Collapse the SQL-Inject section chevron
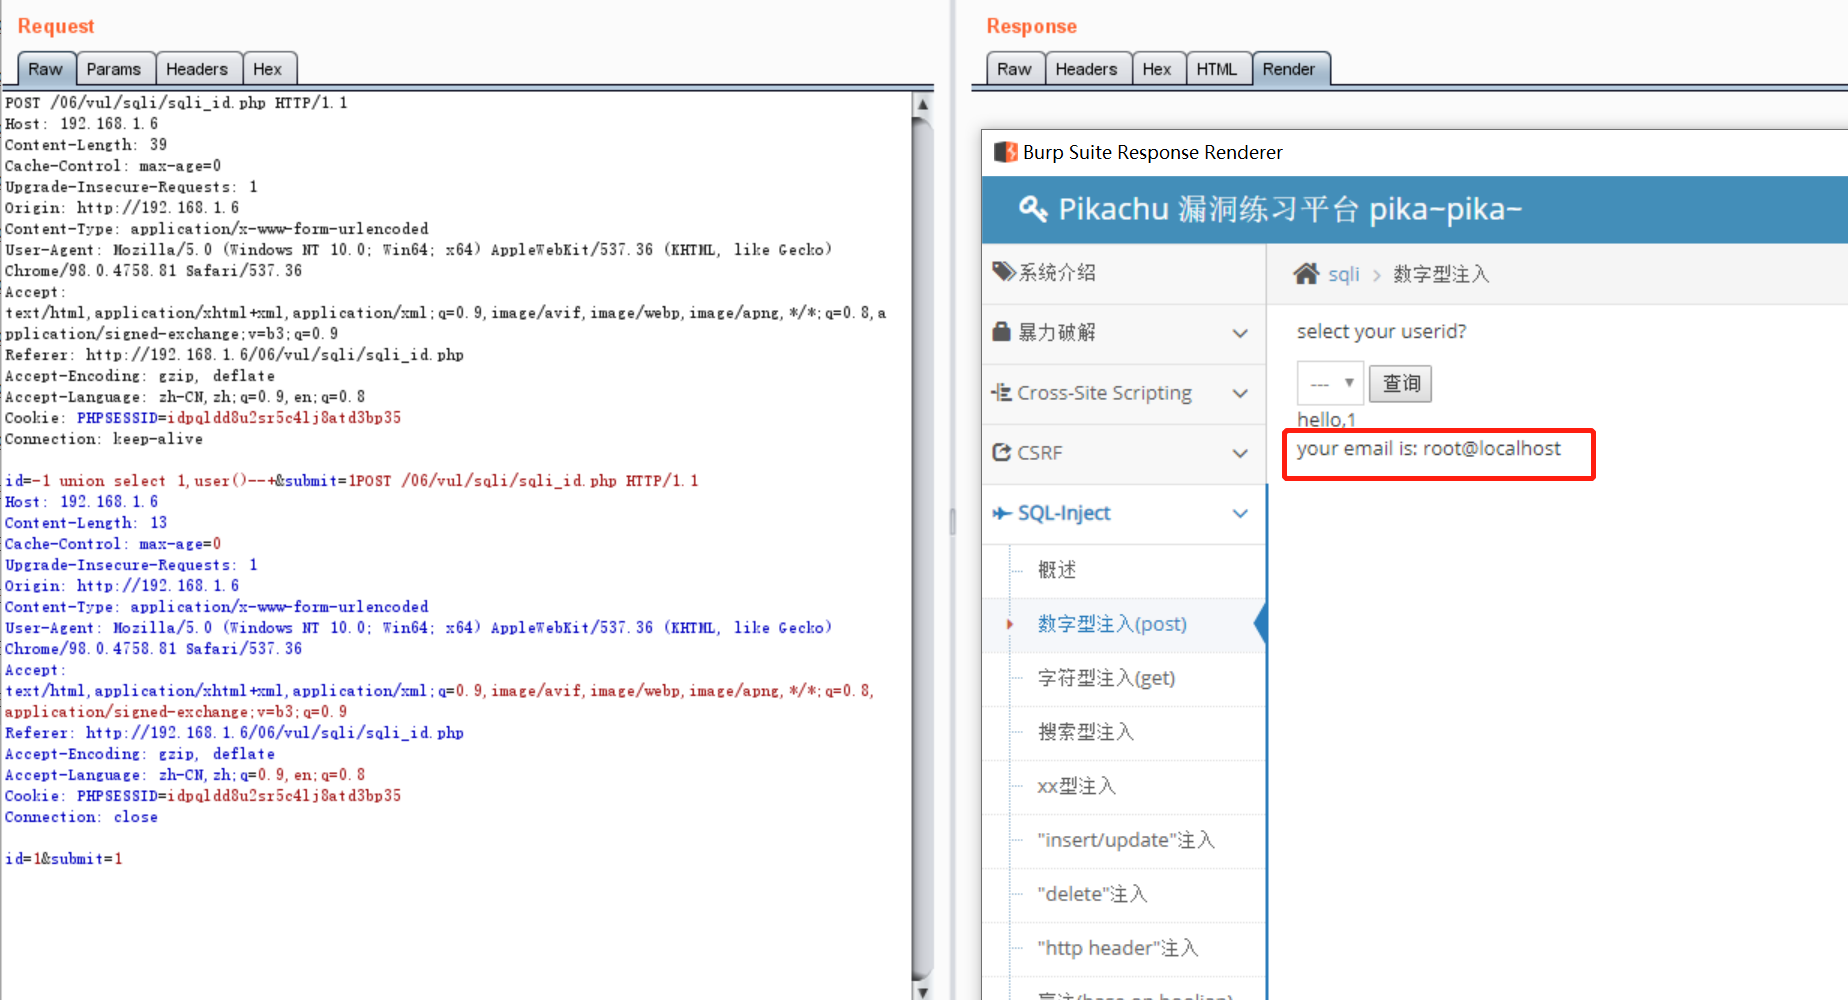Image resolution: width=1848 pixels, height=1000 pixels. pos(1240,513)
